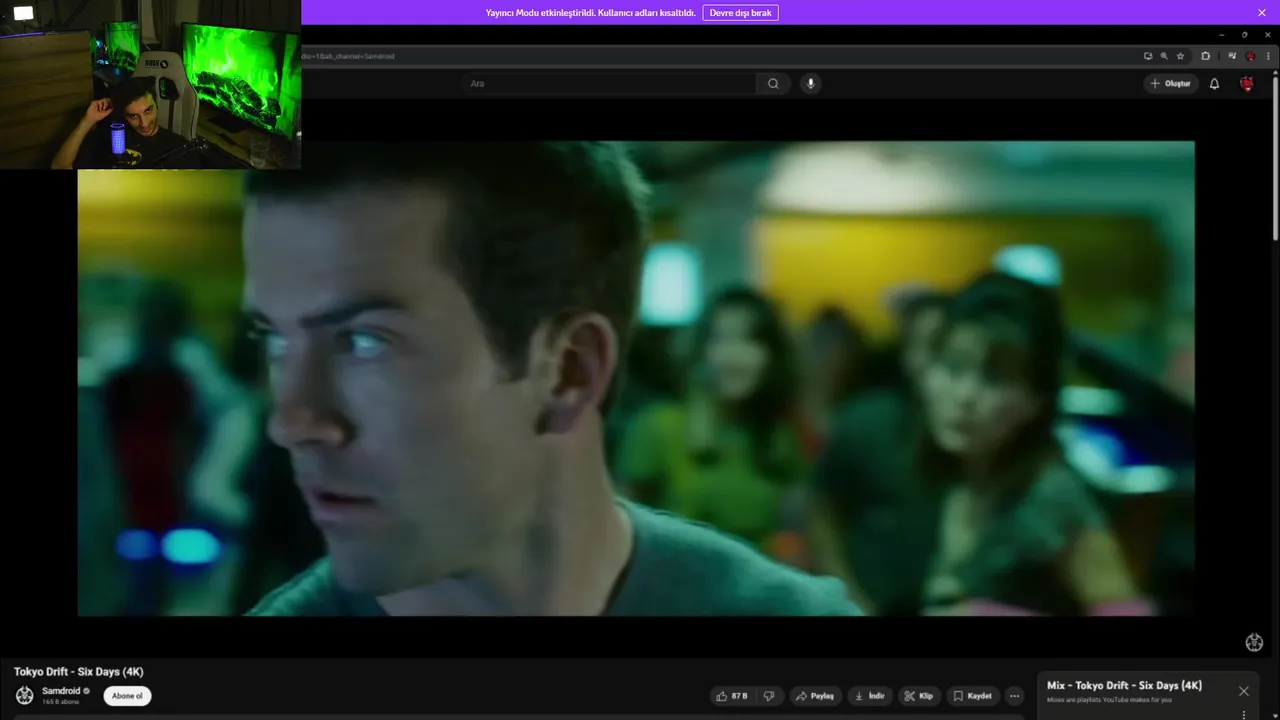Like the video with thumbs-up 87 B
The height and width of the screenshot is (720, 1280).
pos(732,696)
